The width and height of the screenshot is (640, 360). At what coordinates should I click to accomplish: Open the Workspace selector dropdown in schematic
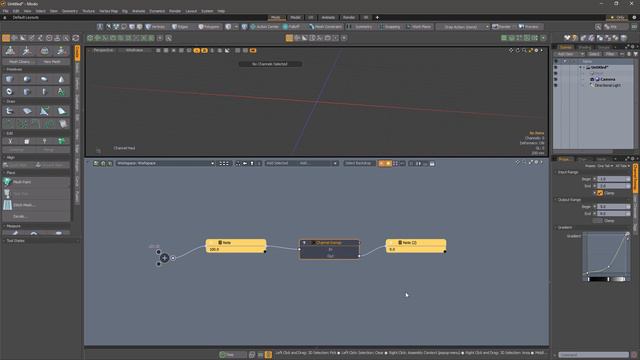coord(165,163)
